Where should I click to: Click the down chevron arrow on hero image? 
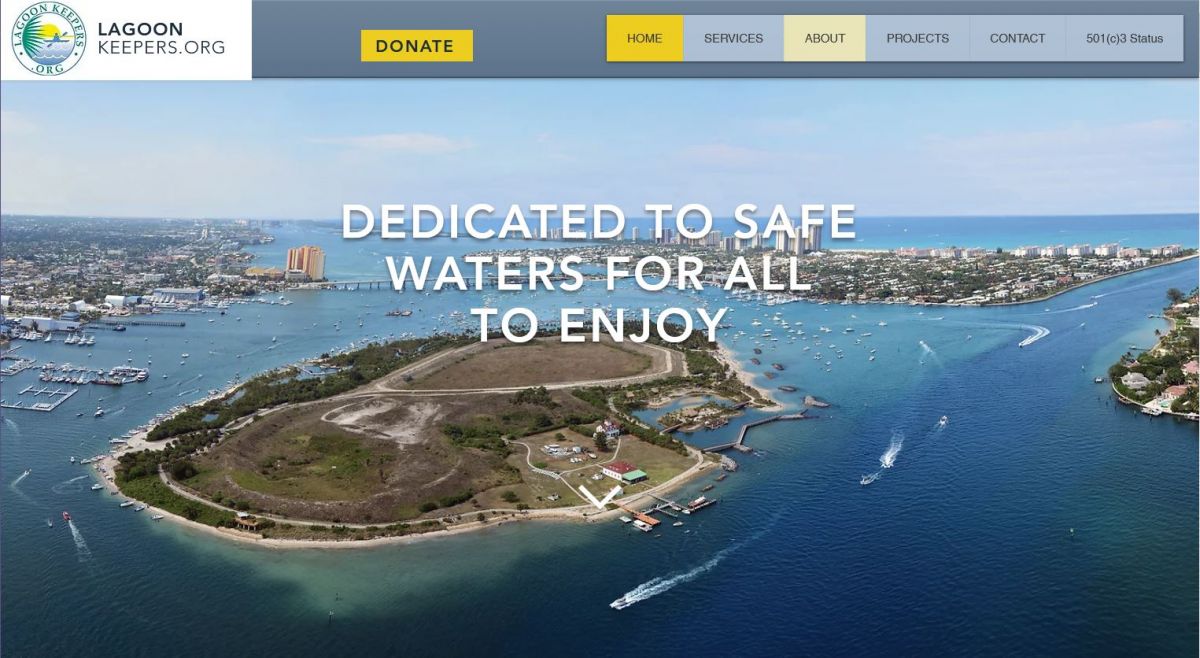point(600,497)
